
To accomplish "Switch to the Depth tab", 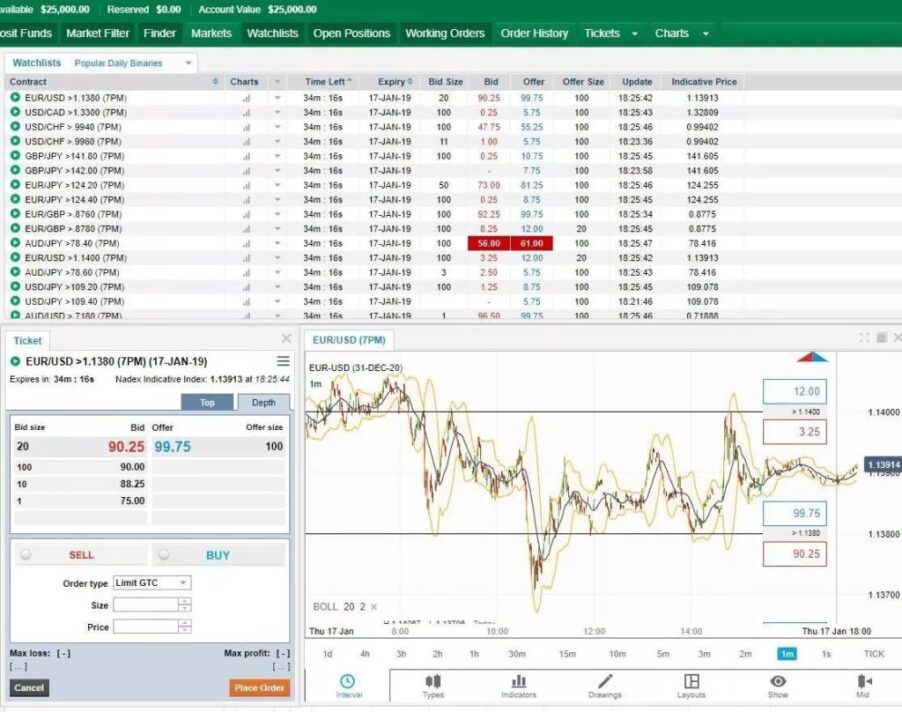I will [x=263, y=402].
